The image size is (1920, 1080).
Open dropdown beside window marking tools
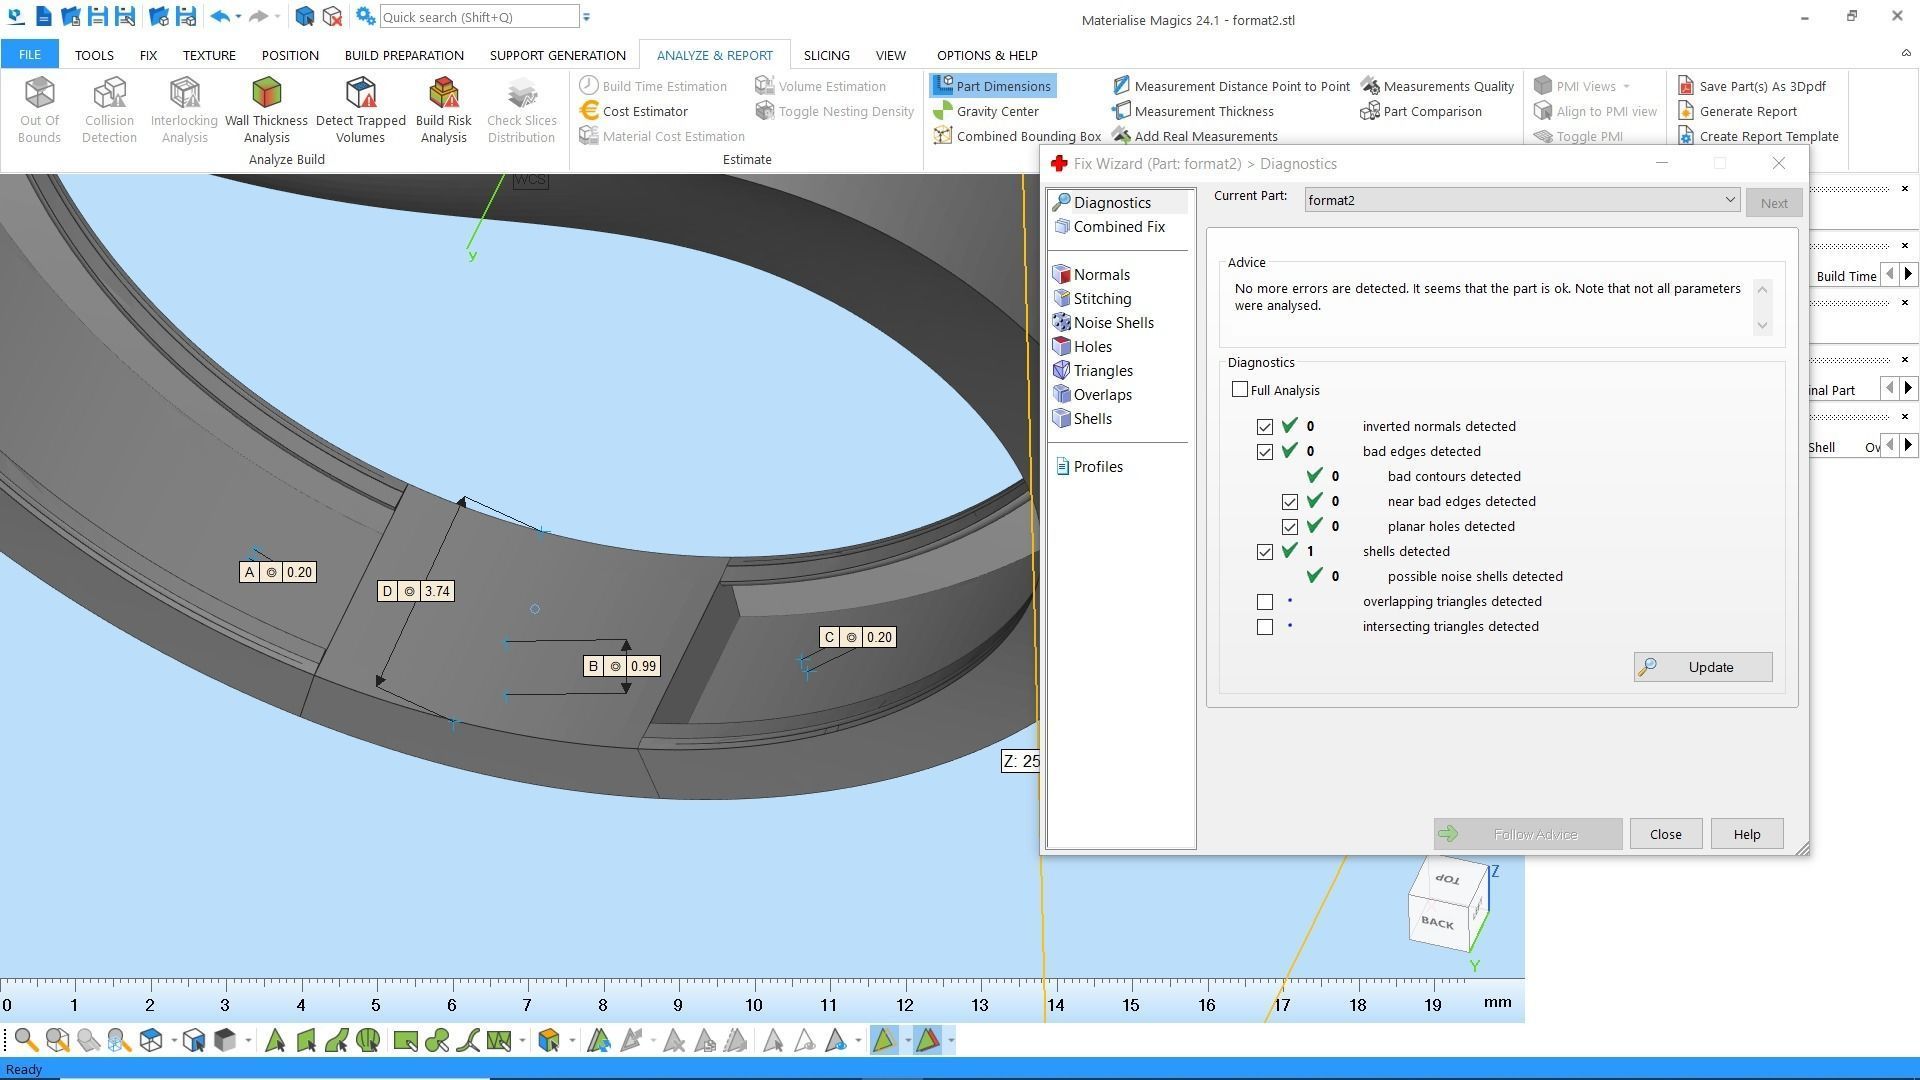(x=522, y=1041)
